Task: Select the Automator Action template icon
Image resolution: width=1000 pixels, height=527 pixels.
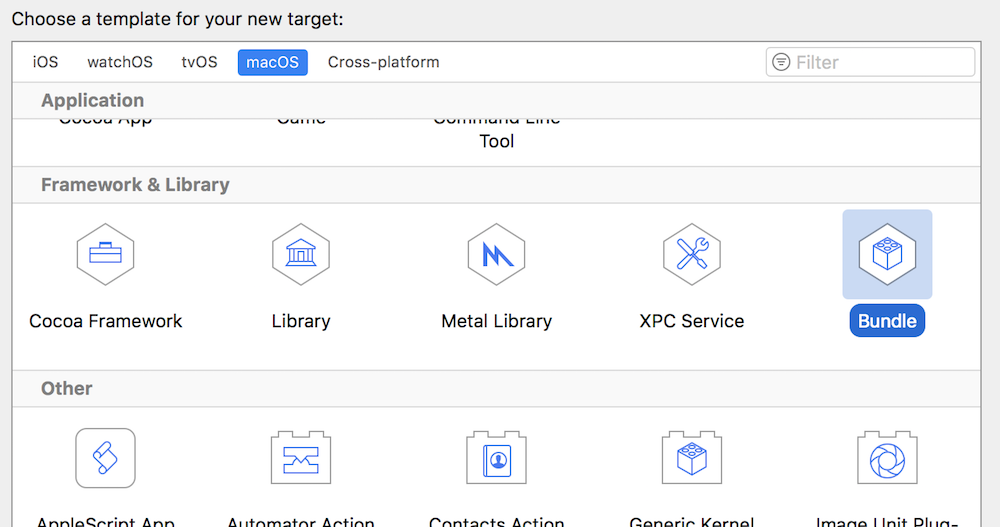Action: (300, 458)
